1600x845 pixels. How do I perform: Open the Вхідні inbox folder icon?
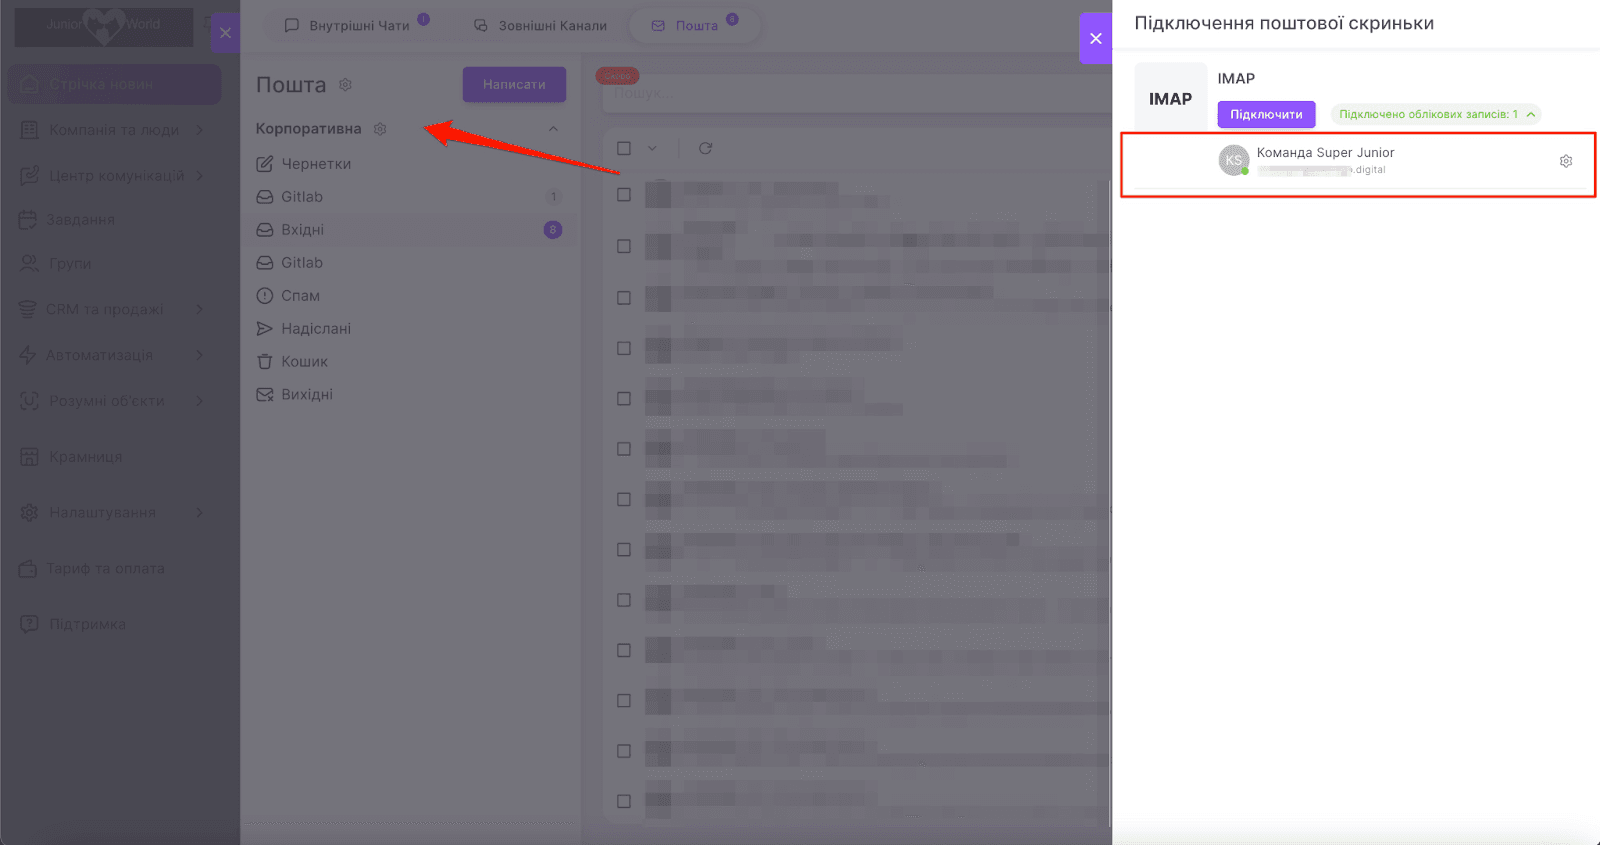(265, 230)
